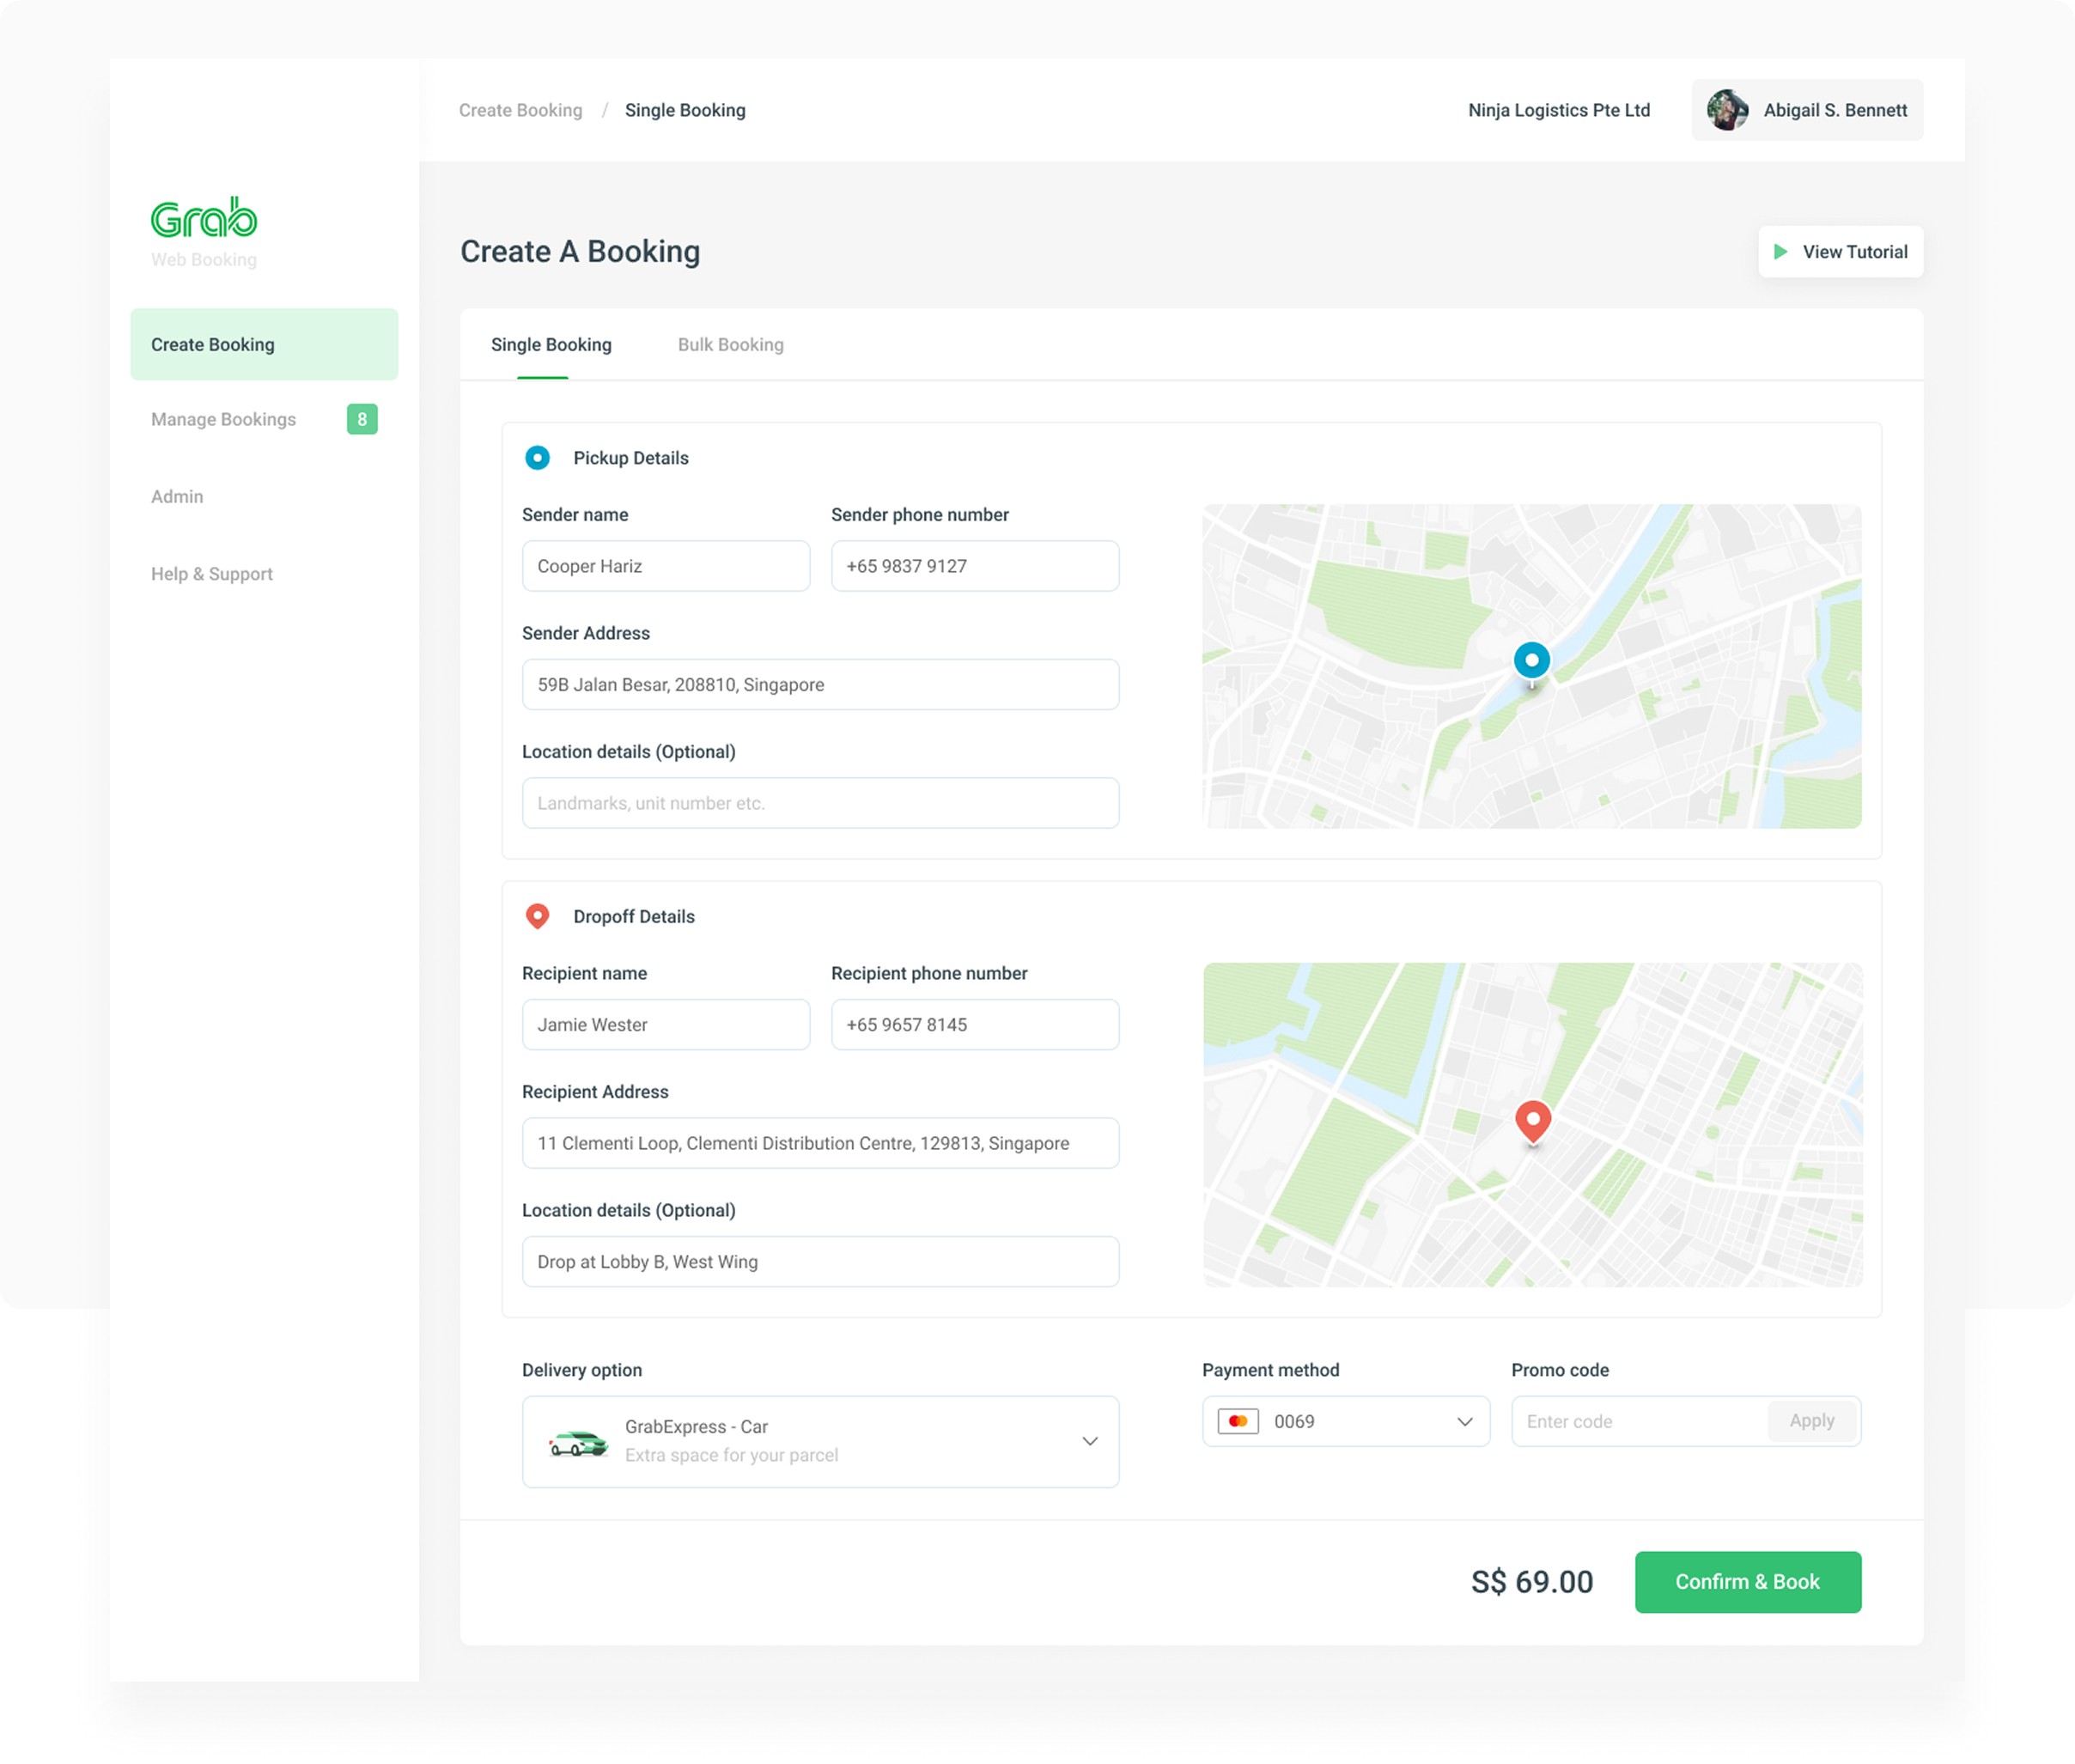Click the red dropoff pin on map

click(1532, 1119)
